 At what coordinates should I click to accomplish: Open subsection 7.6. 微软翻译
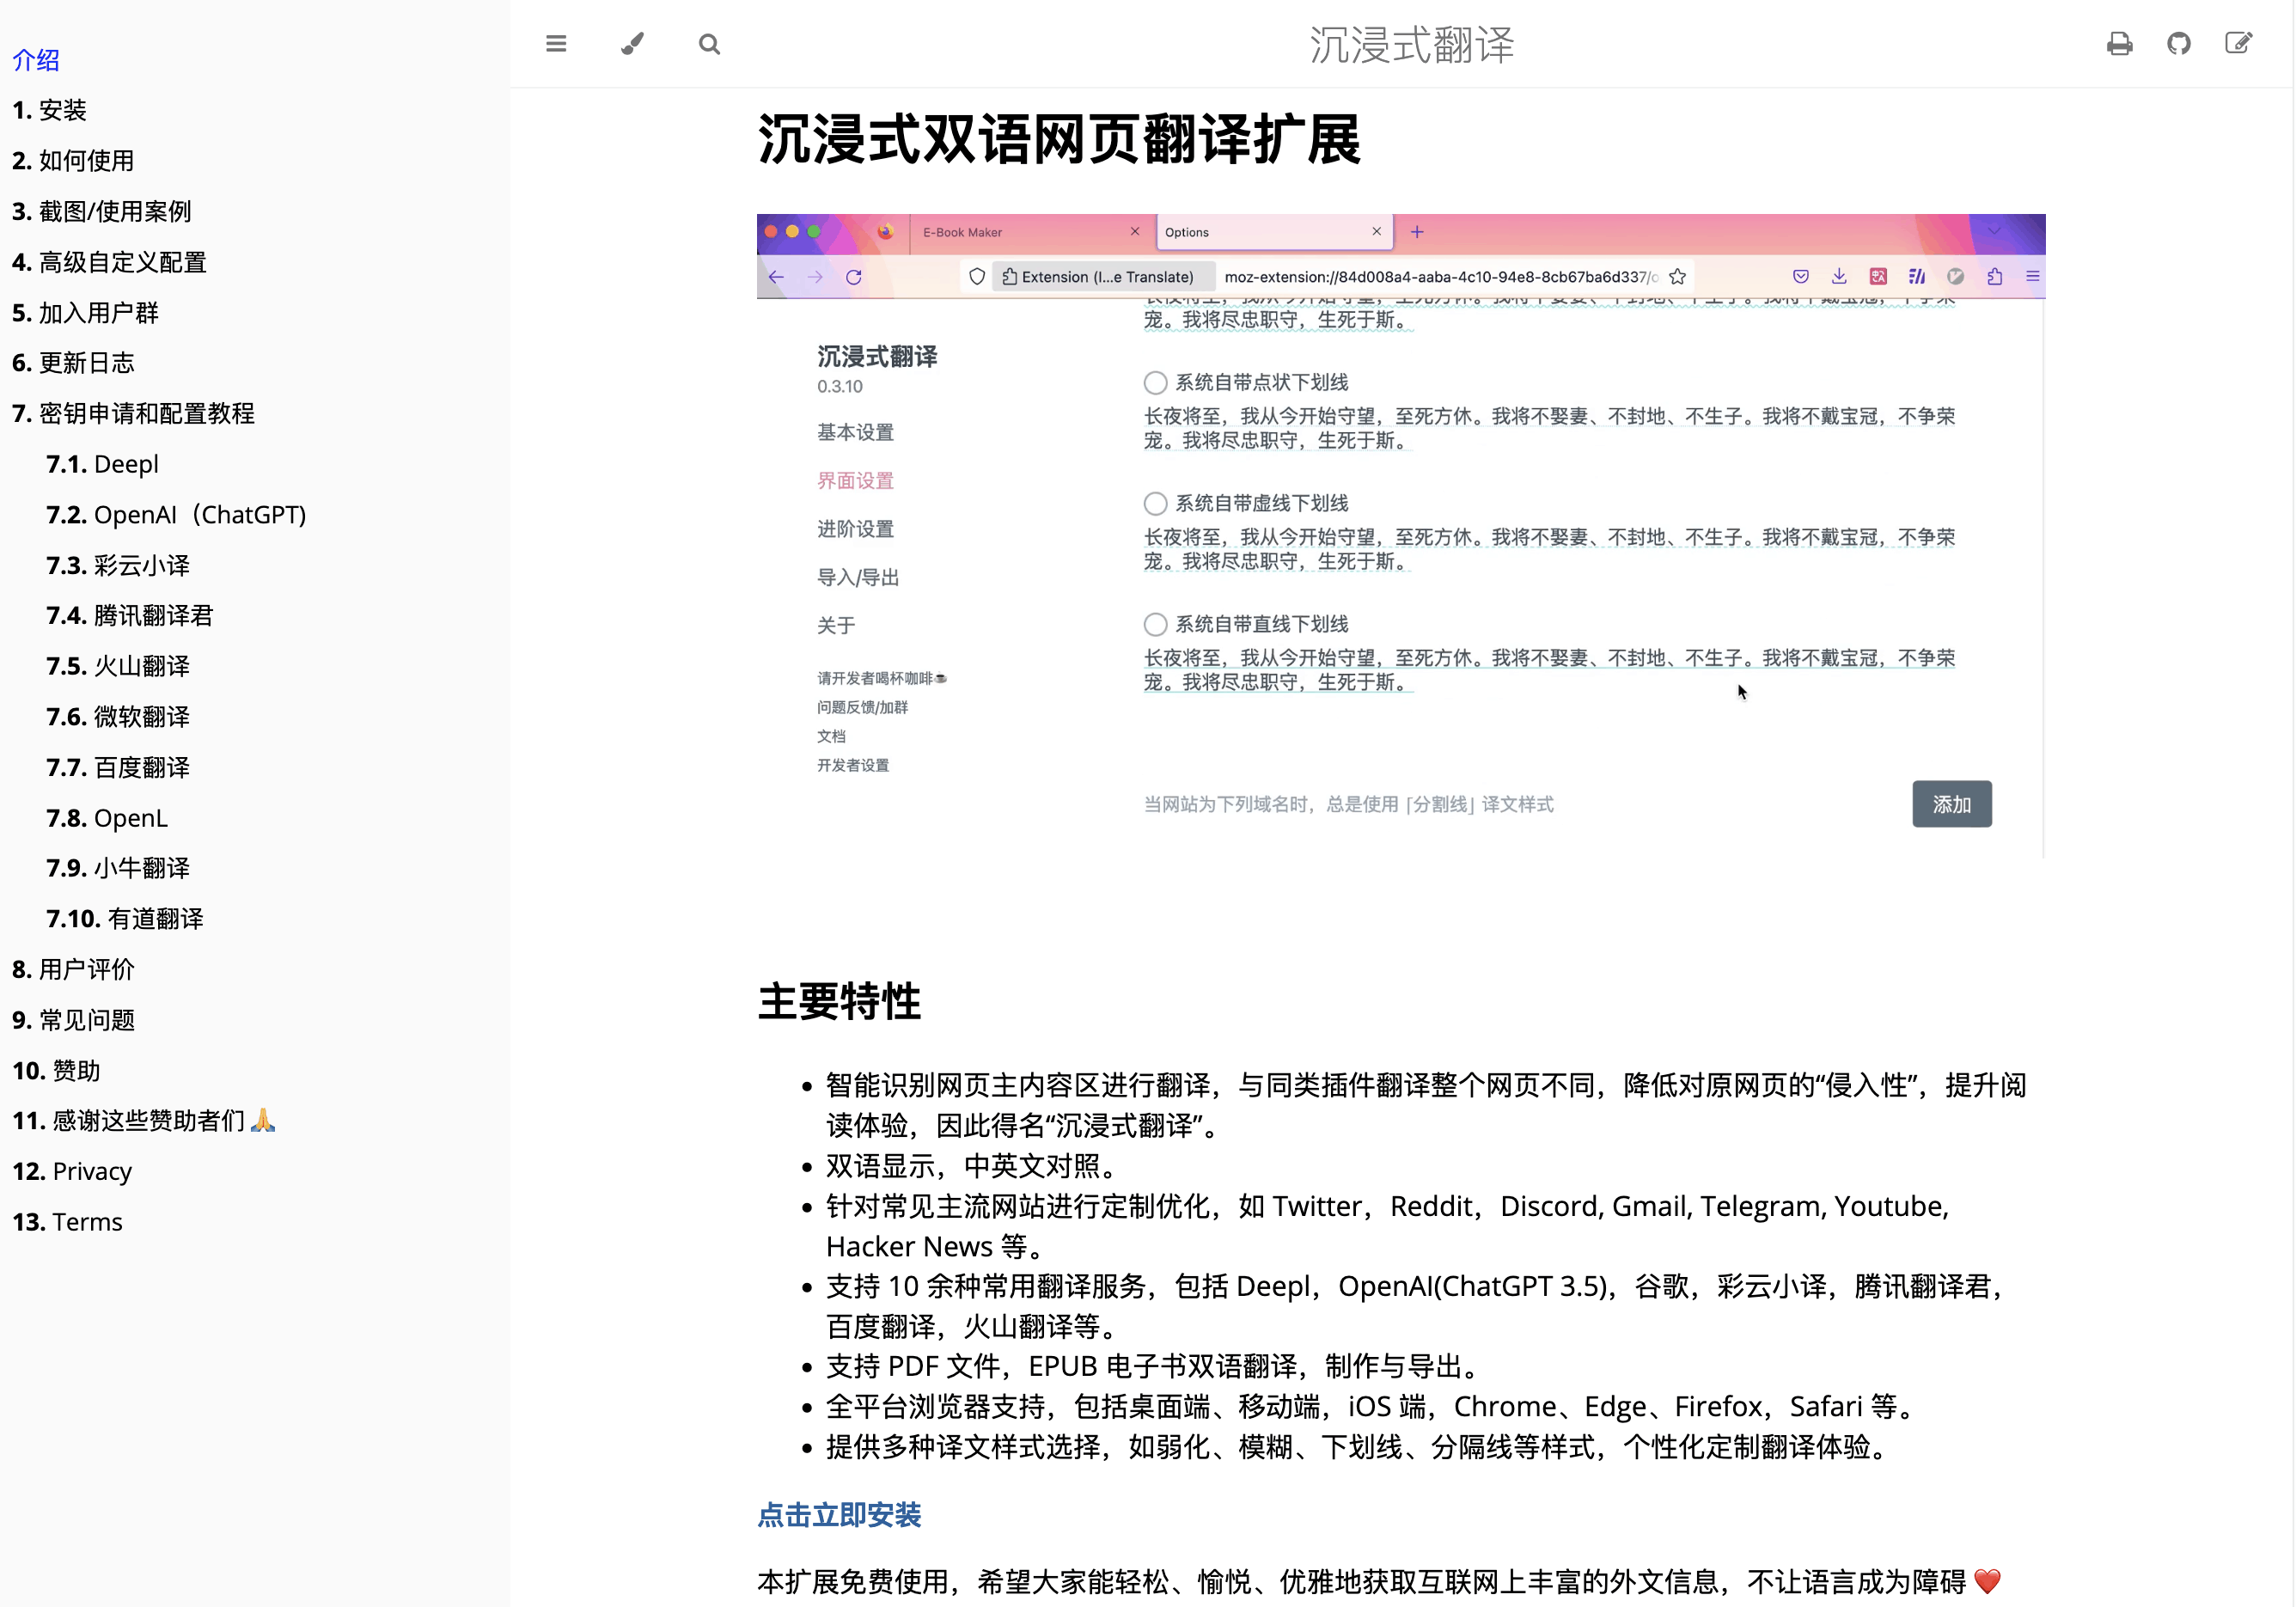[x=118, y=717]
